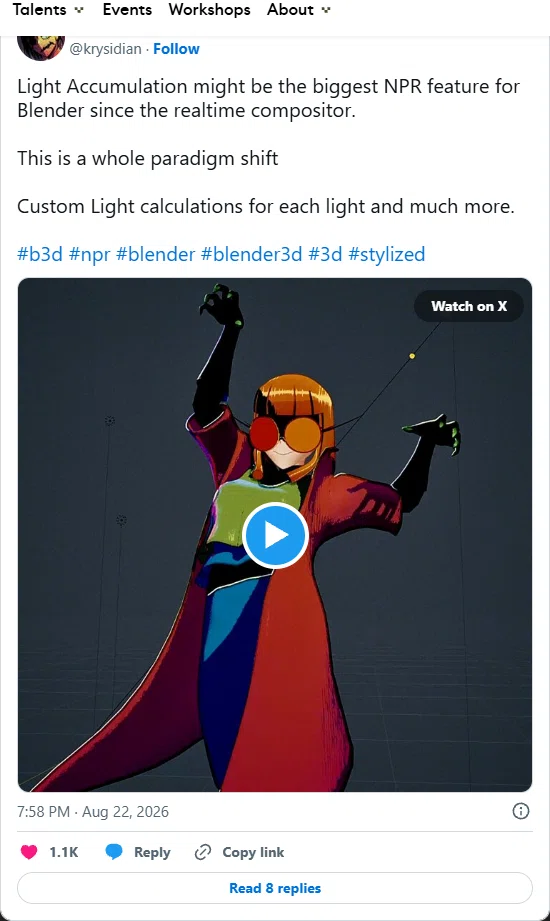This screenshot has height=921, width=550.
Task: Click the krysidian profile avatar
Action: point(41,47)
